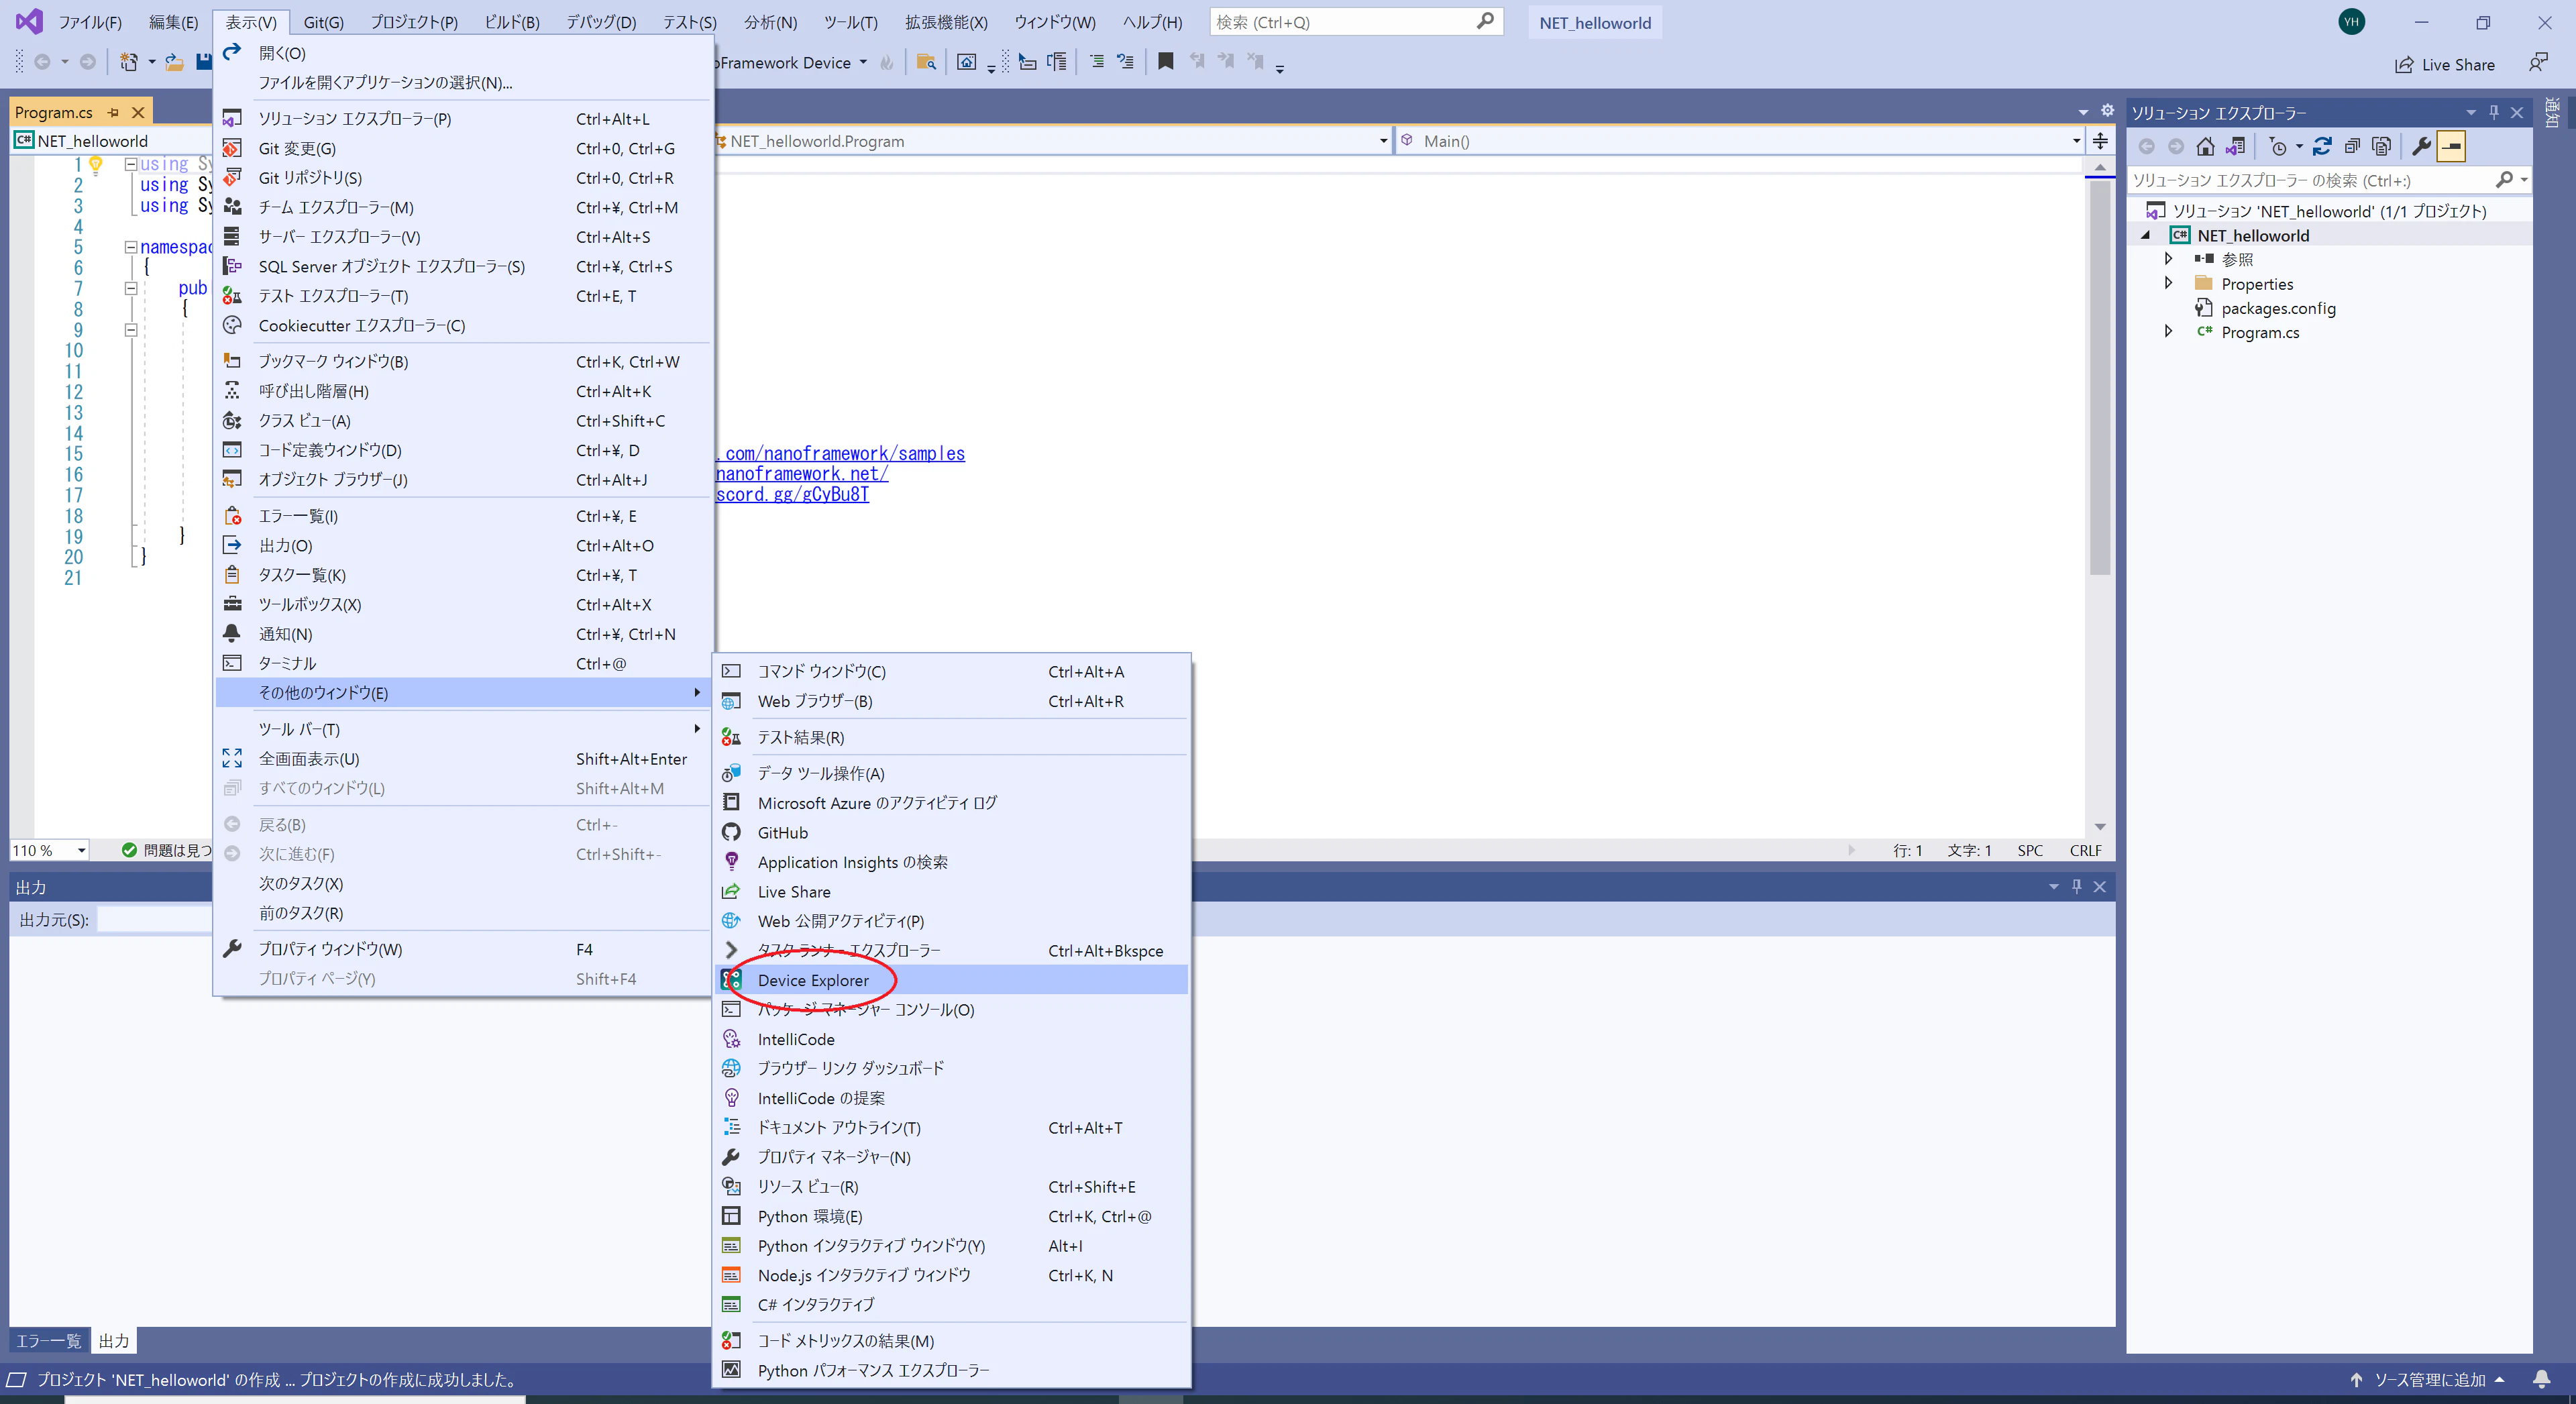Viewport: 2576px width, 1404px height.
Task: Expand the 参照 references node
Action: [x=2168, y=259]
